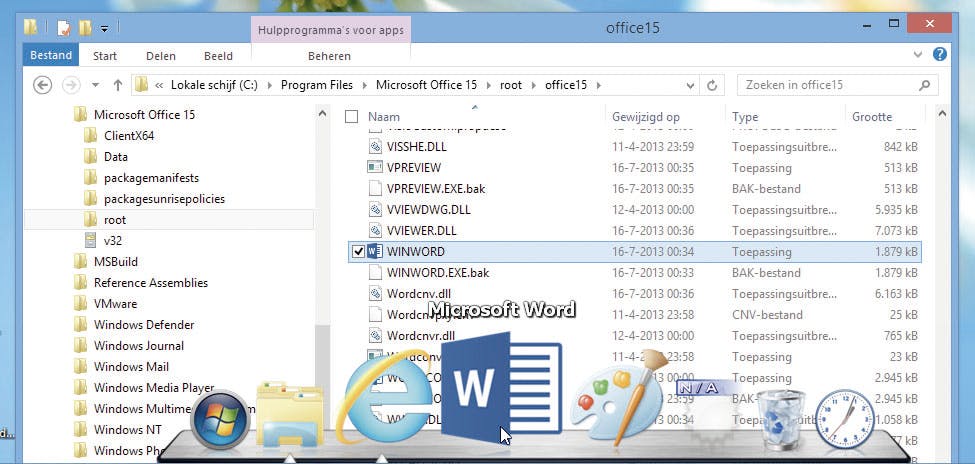The width and height of the screenshot is (975, 464).
Task: Open the Quick Access Toolbar customize dropdown
Action: (104, 28)
